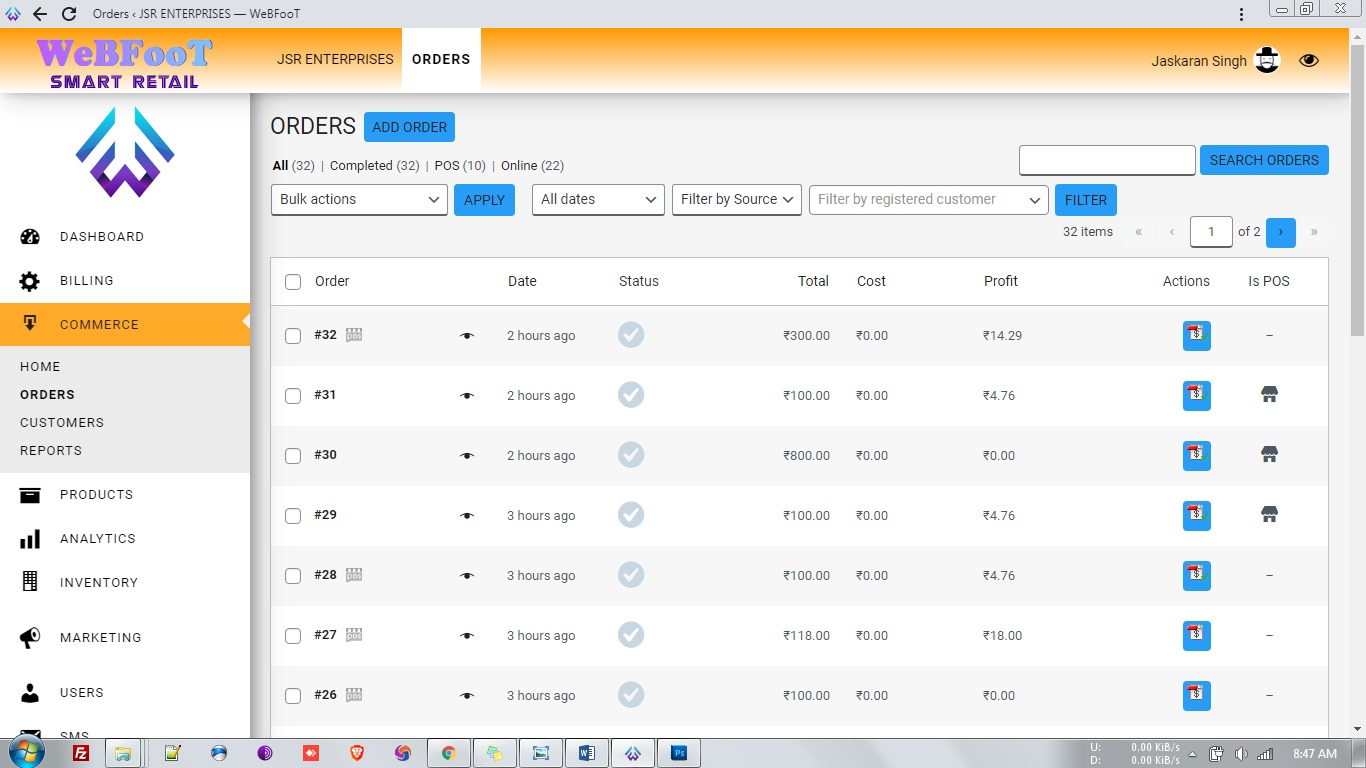Click the eye icon in top header

pos(1309,61)
